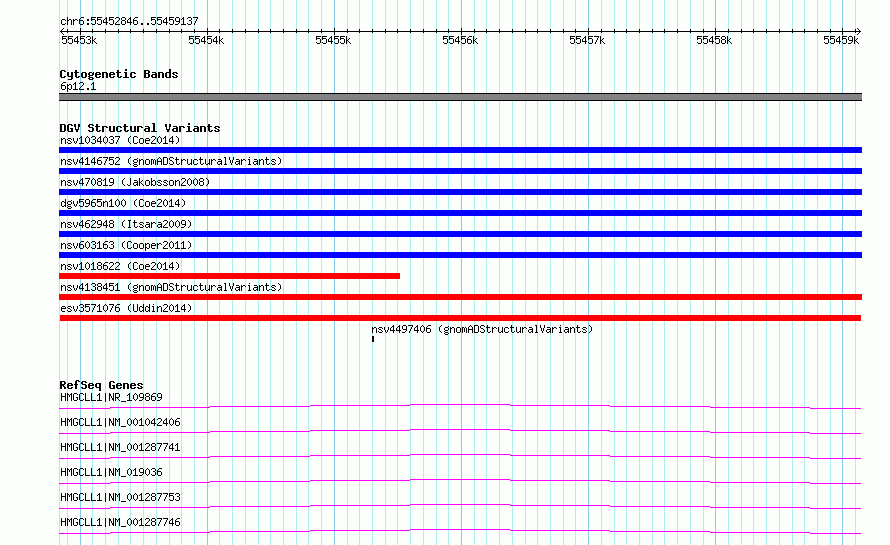
Task: Click blue bar under nsv462948
Action: tap(460, 234)
